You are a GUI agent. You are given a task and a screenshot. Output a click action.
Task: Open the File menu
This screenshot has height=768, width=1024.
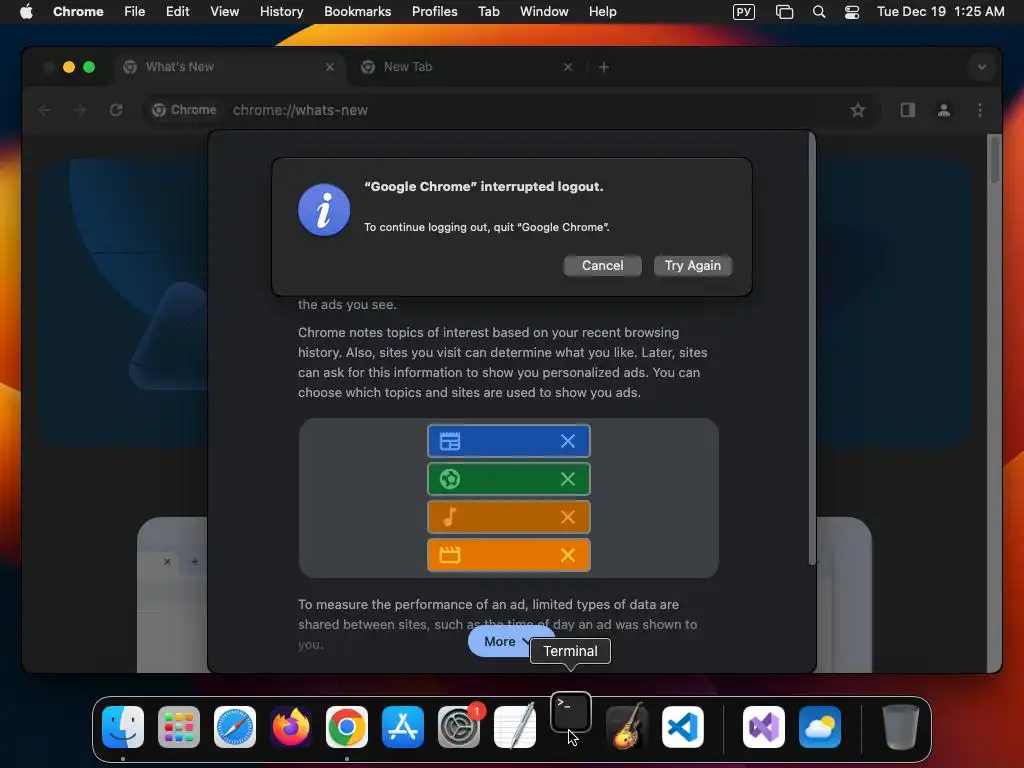pos(135,11)
